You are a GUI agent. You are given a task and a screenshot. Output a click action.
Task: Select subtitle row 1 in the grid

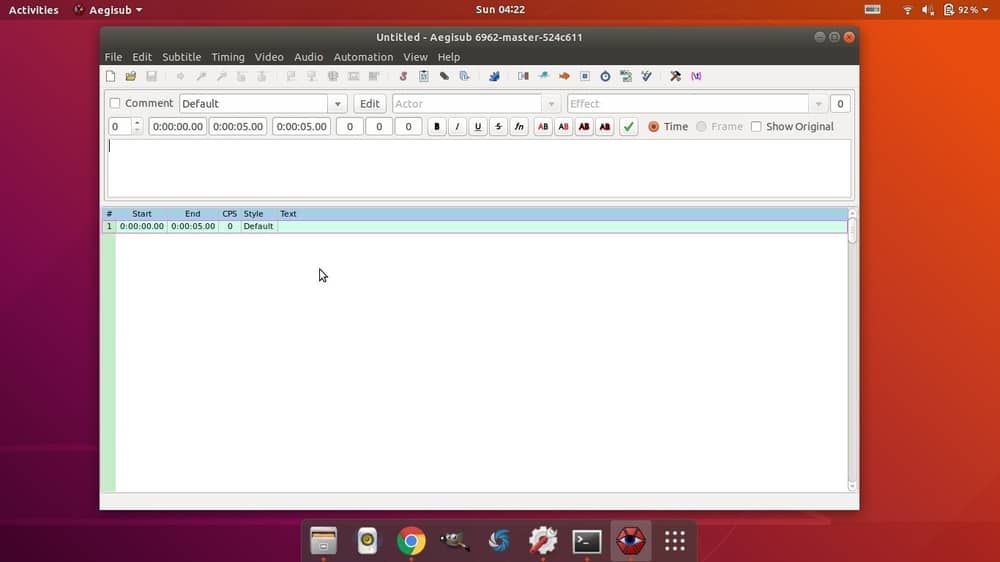(474, 226)
